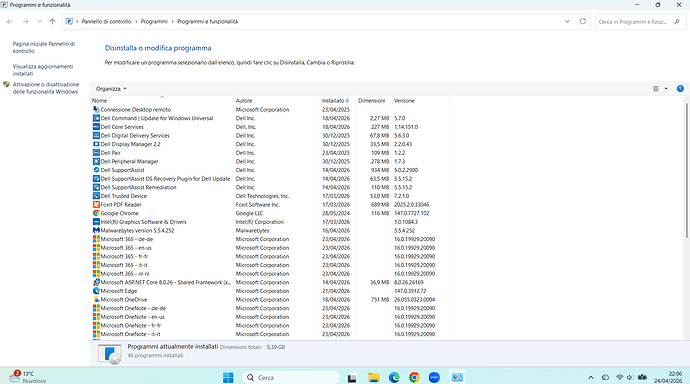Open File Explorer from the taskbar
The width and height of the screenshot is (690, 384).
[374, 377]
